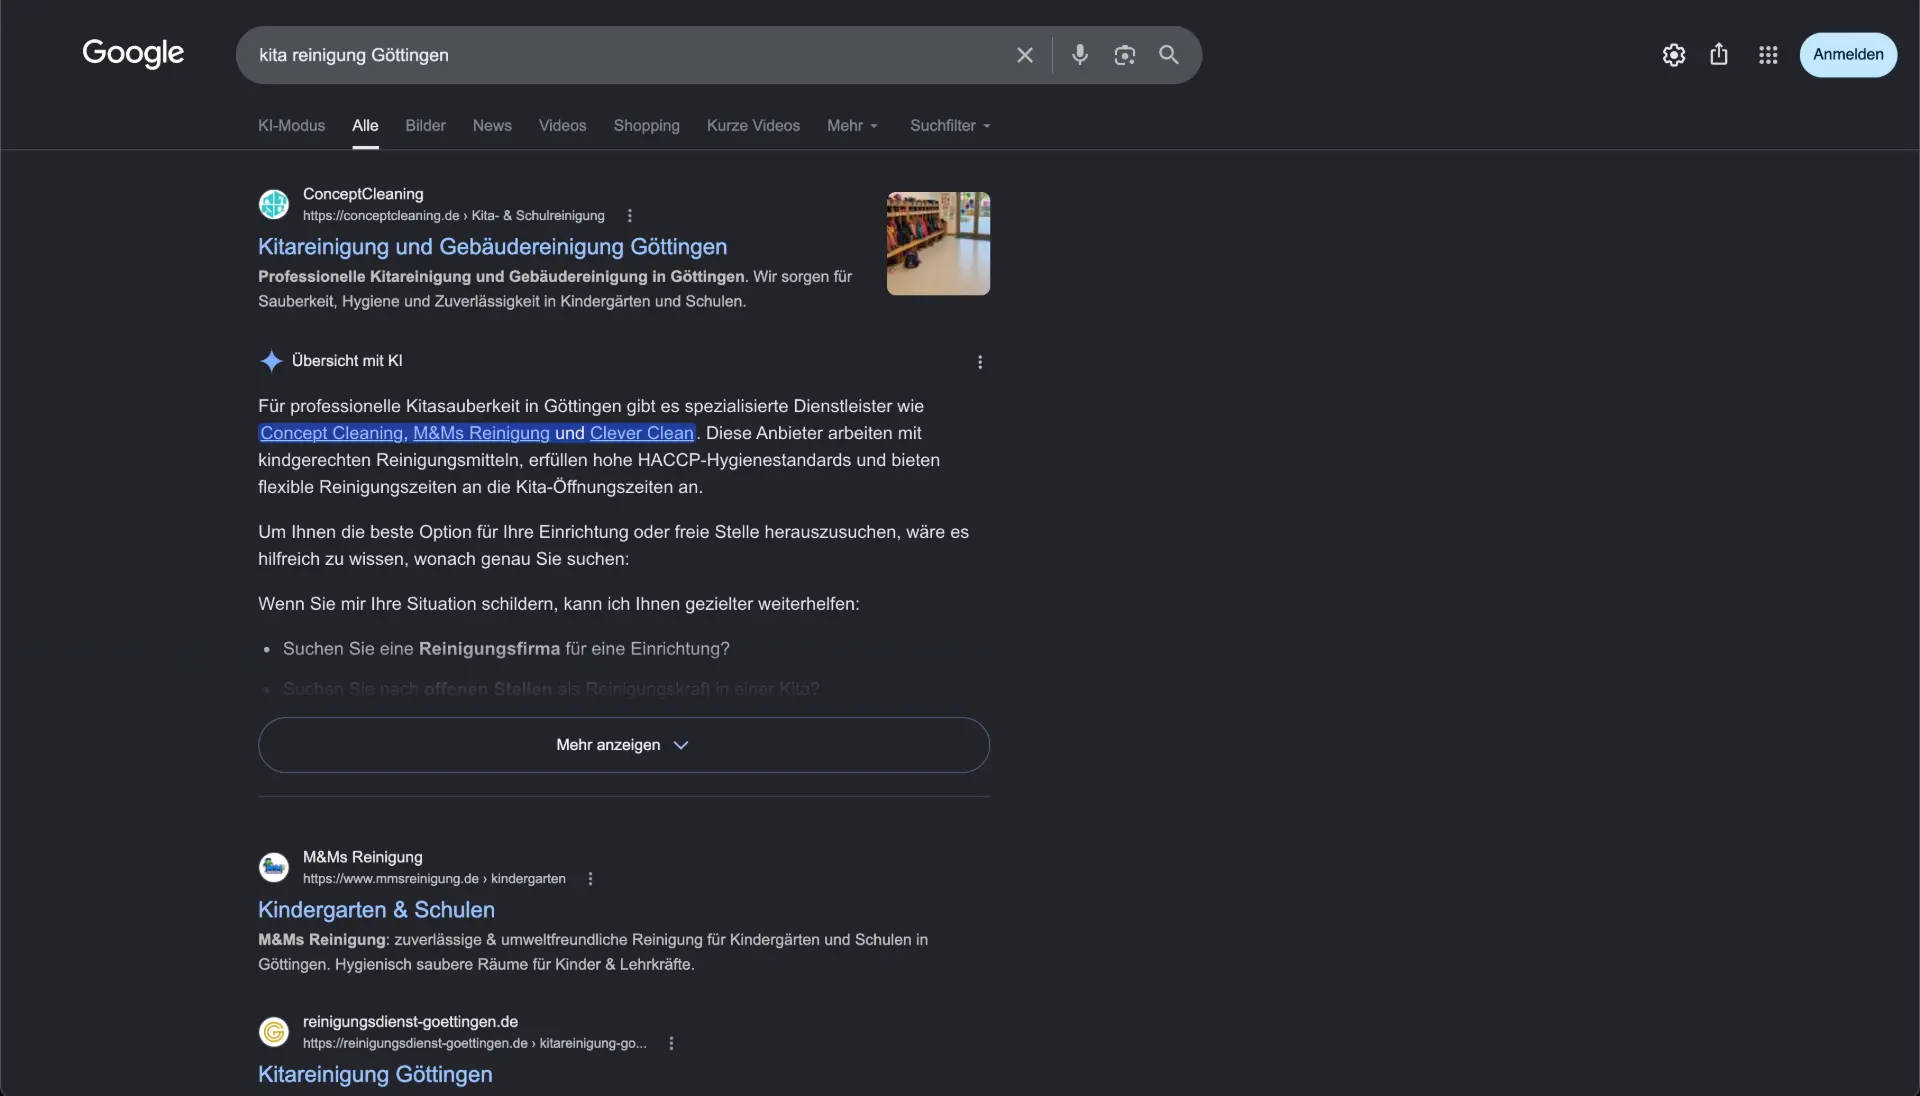Open the Kurze Videos tab
The image size is (1920, 1096).
coord(753,126)
